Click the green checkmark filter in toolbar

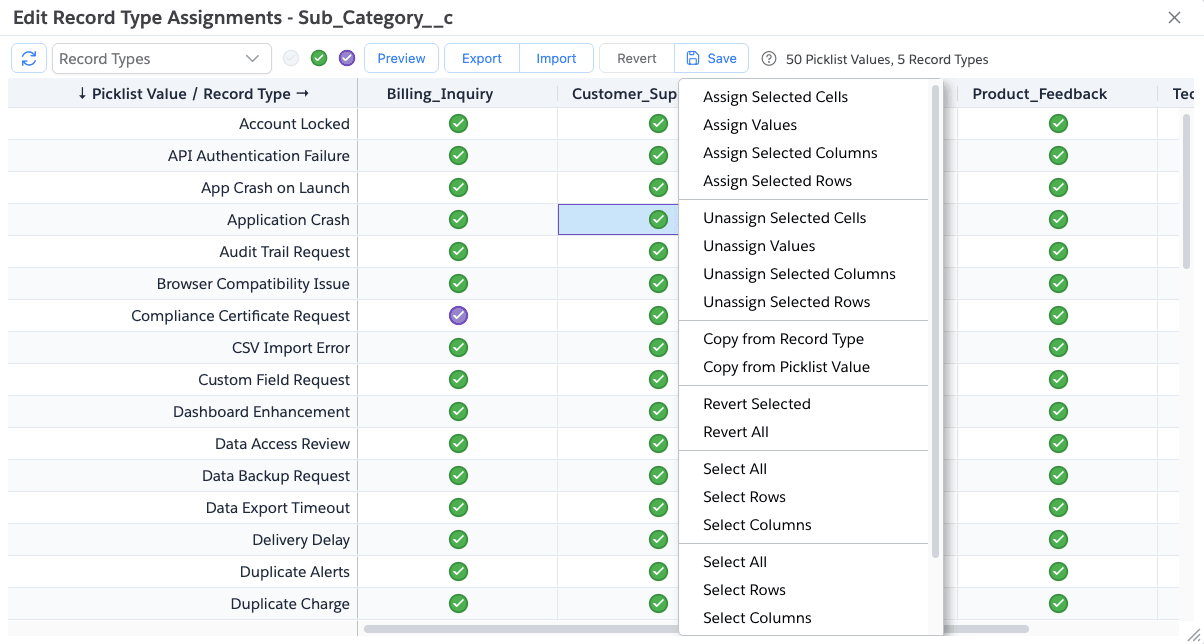(x=319, y=58)
